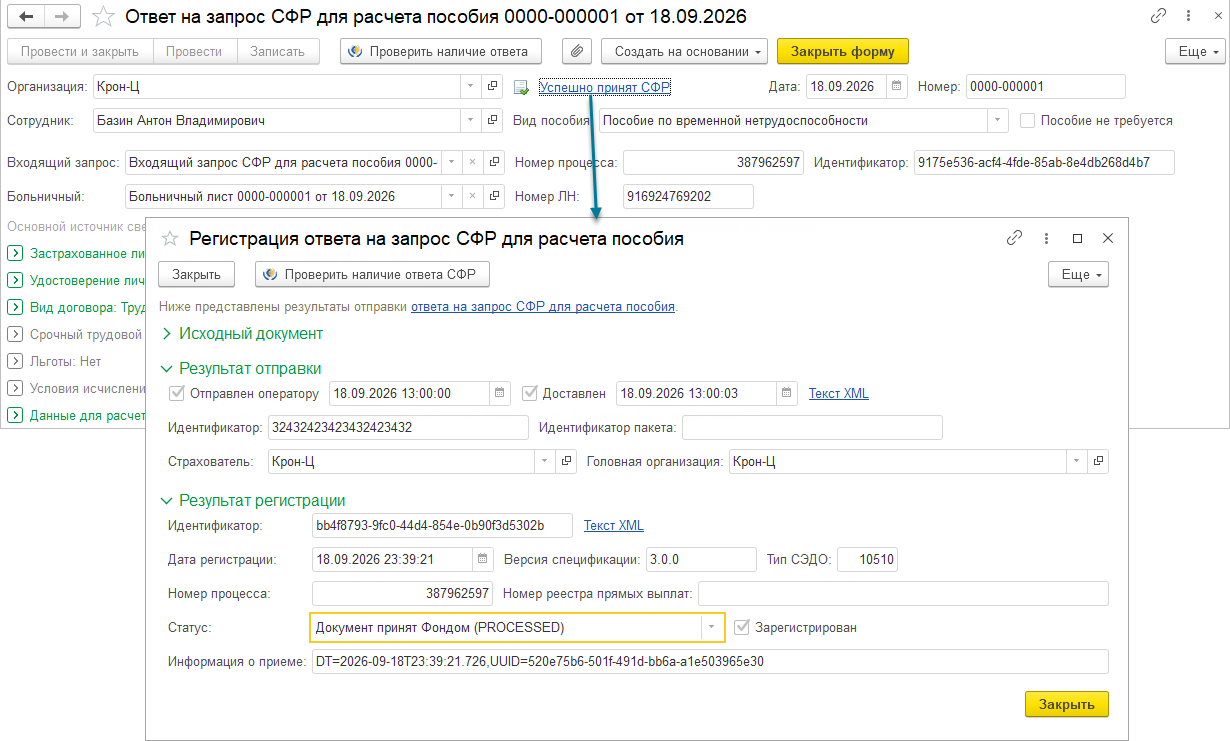Click Проверить наличие ответа СФР button

(372, 274)
